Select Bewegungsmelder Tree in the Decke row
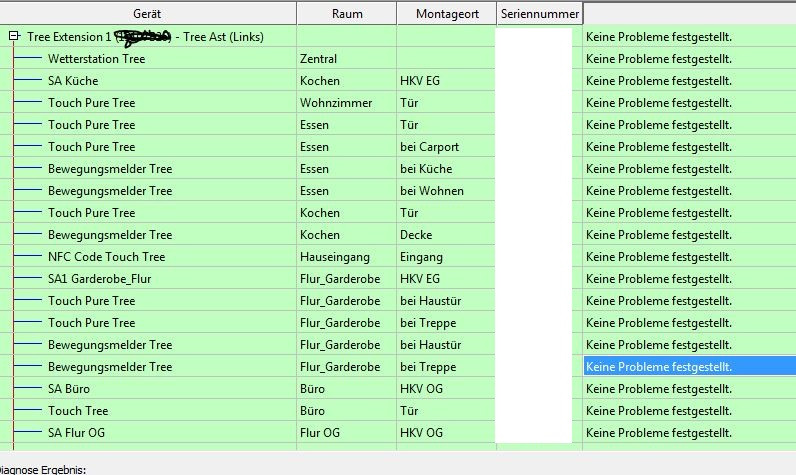This screenshot has height=475, width=796. tap(110, 235)
